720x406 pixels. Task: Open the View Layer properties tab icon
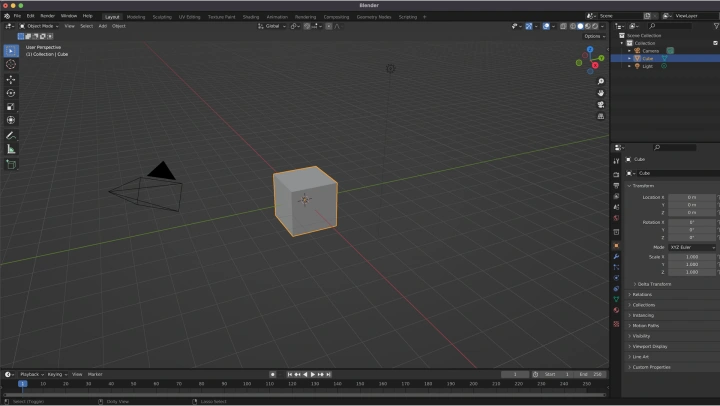[x=616, y=196]
